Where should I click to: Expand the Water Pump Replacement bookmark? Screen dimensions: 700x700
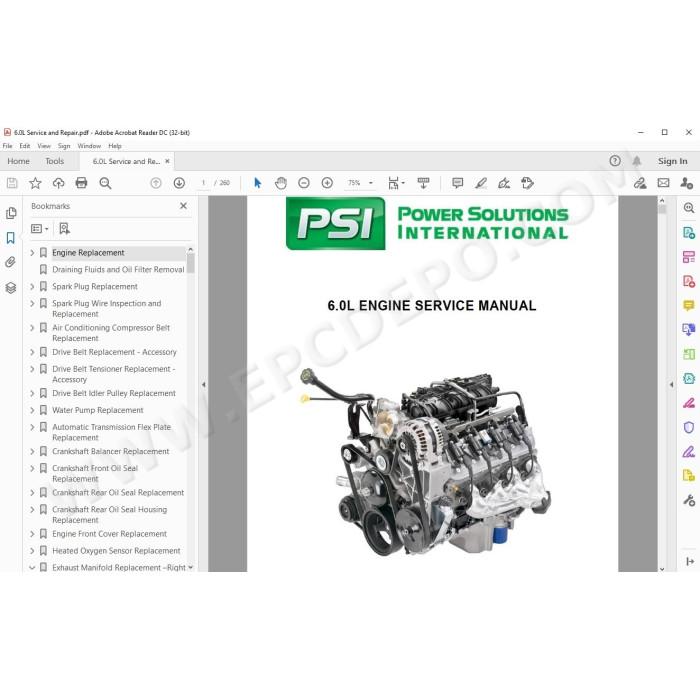click(x=32, y=410)
